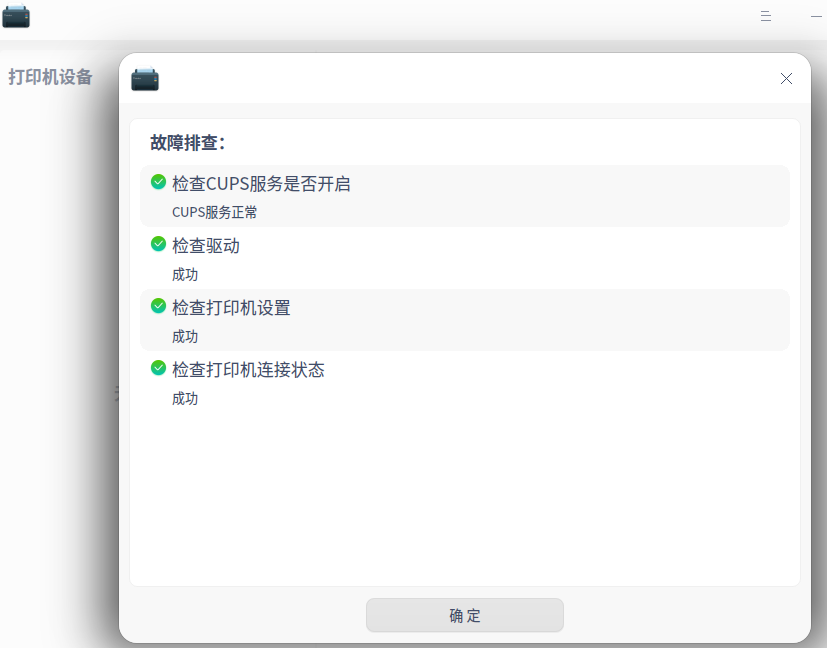Close the troubleshooting dialog with the X
The width and height of the screenshot is (827, 648).
pyautogui.click(x=786, y=78)
